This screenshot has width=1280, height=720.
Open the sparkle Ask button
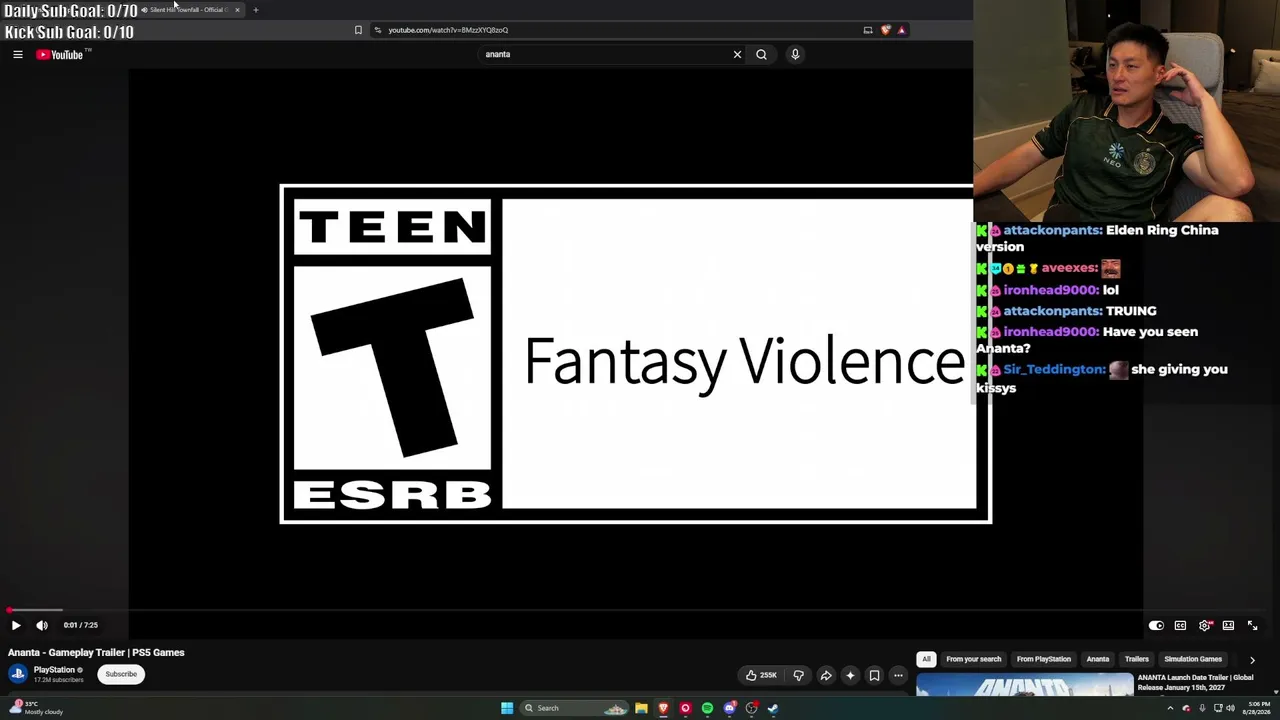(x=850, y=675)
